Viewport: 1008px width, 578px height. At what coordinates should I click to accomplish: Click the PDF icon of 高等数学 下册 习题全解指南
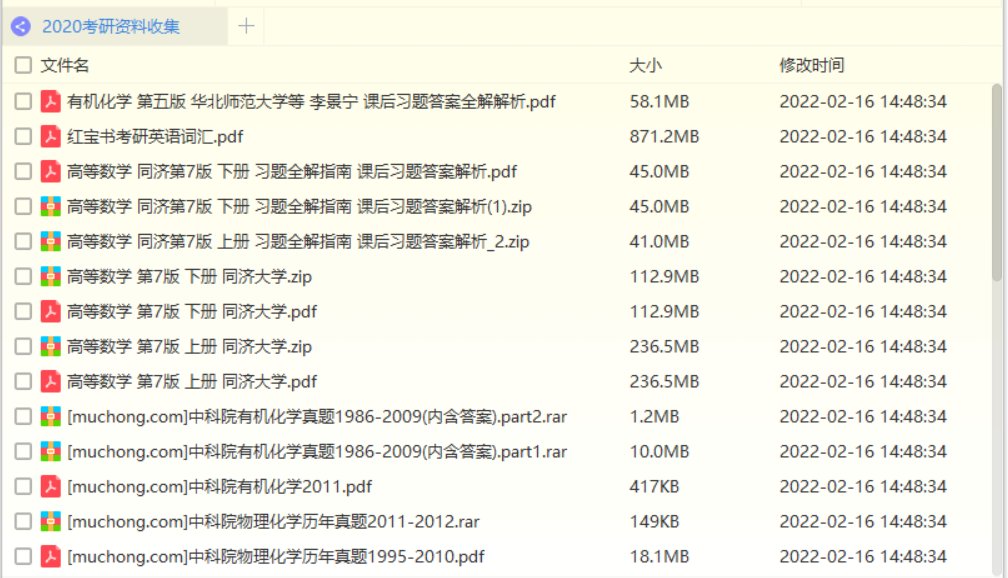click(x=48, y=171)
